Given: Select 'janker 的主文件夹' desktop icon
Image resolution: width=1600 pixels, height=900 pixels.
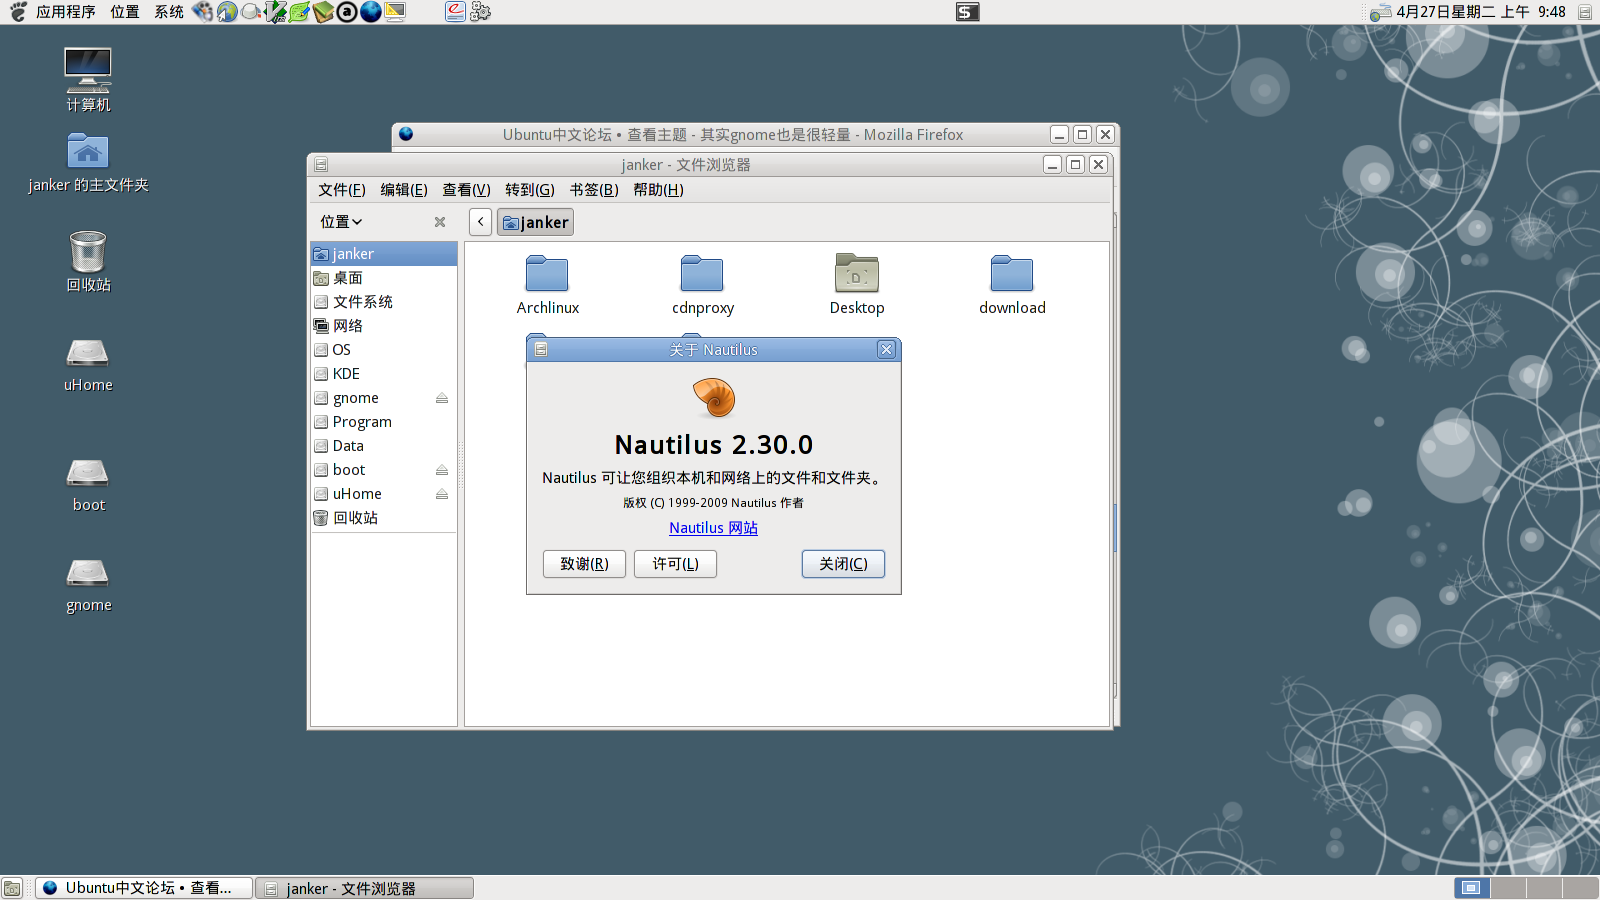Looking at the screenshot, I should click(88, 164).
